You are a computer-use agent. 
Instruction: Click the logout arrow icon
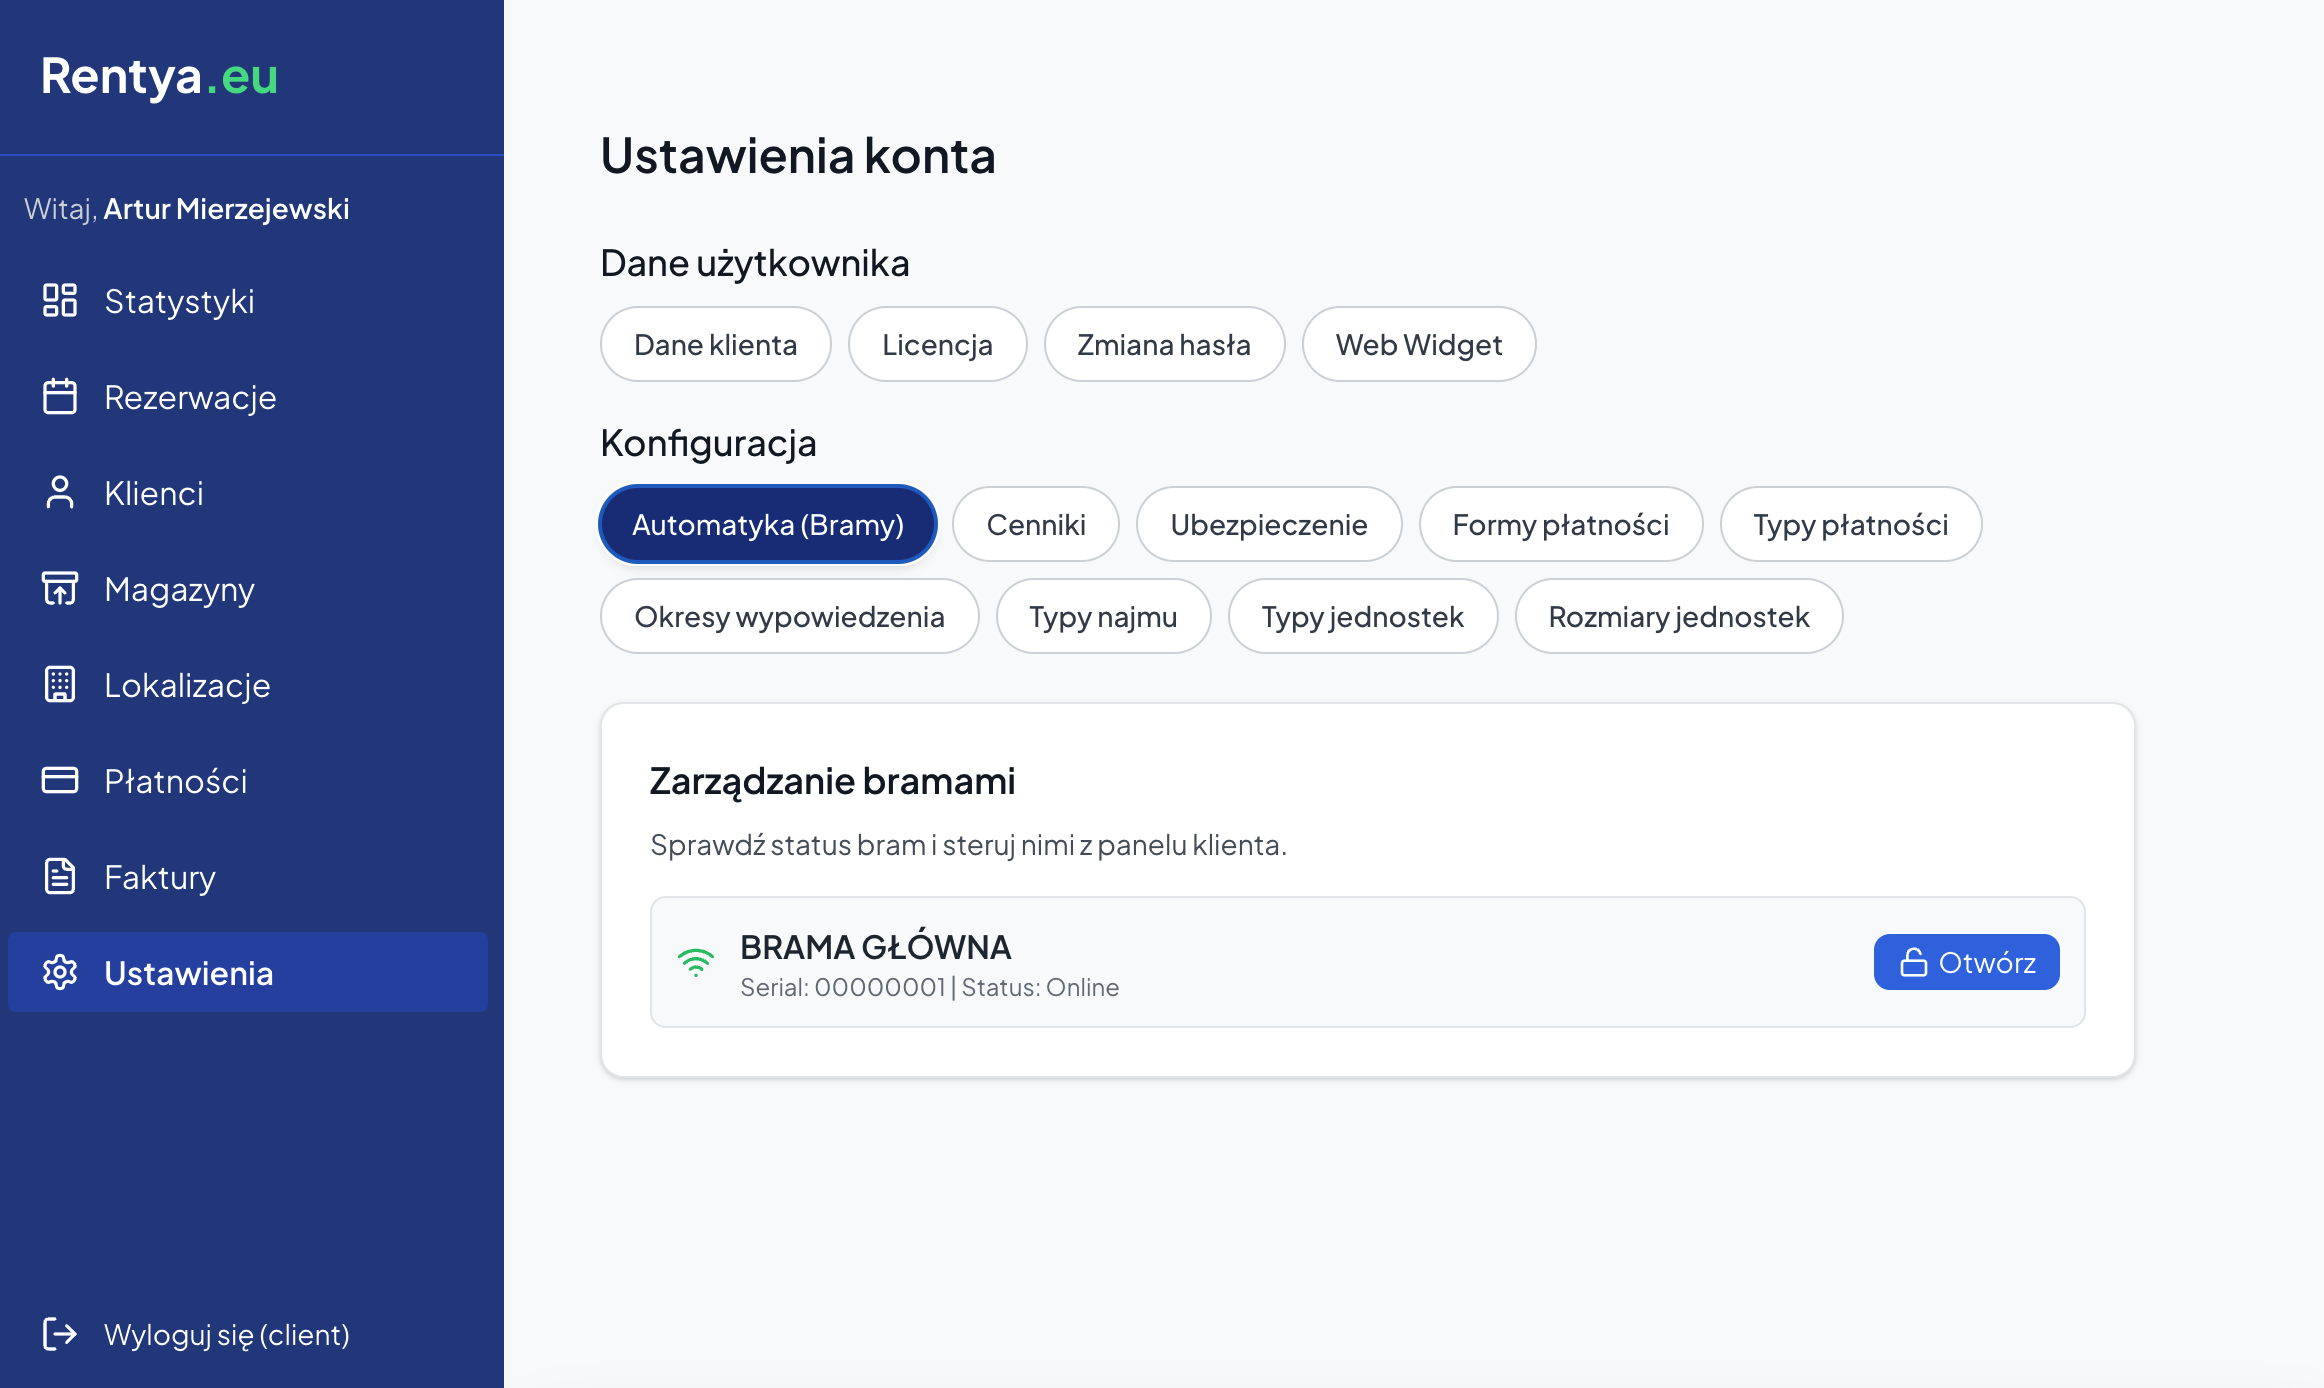[x=60, y=1334]
